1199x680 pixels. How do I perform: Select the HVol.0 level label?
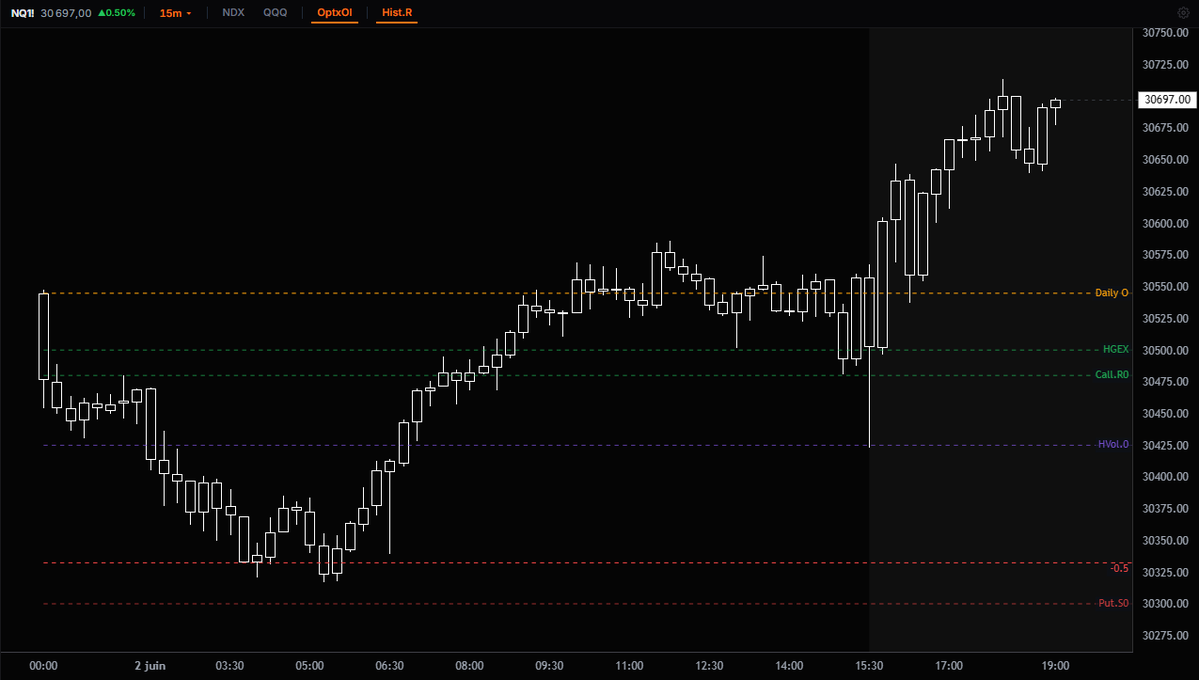1113,444
